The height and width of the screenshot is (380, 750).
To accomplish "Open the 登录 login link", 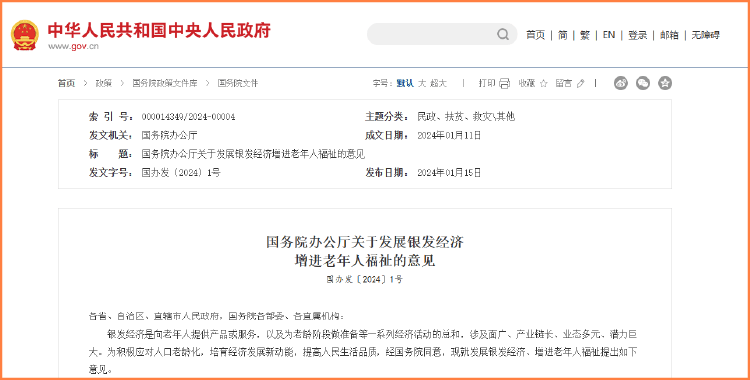I will (x=637, y=35).
